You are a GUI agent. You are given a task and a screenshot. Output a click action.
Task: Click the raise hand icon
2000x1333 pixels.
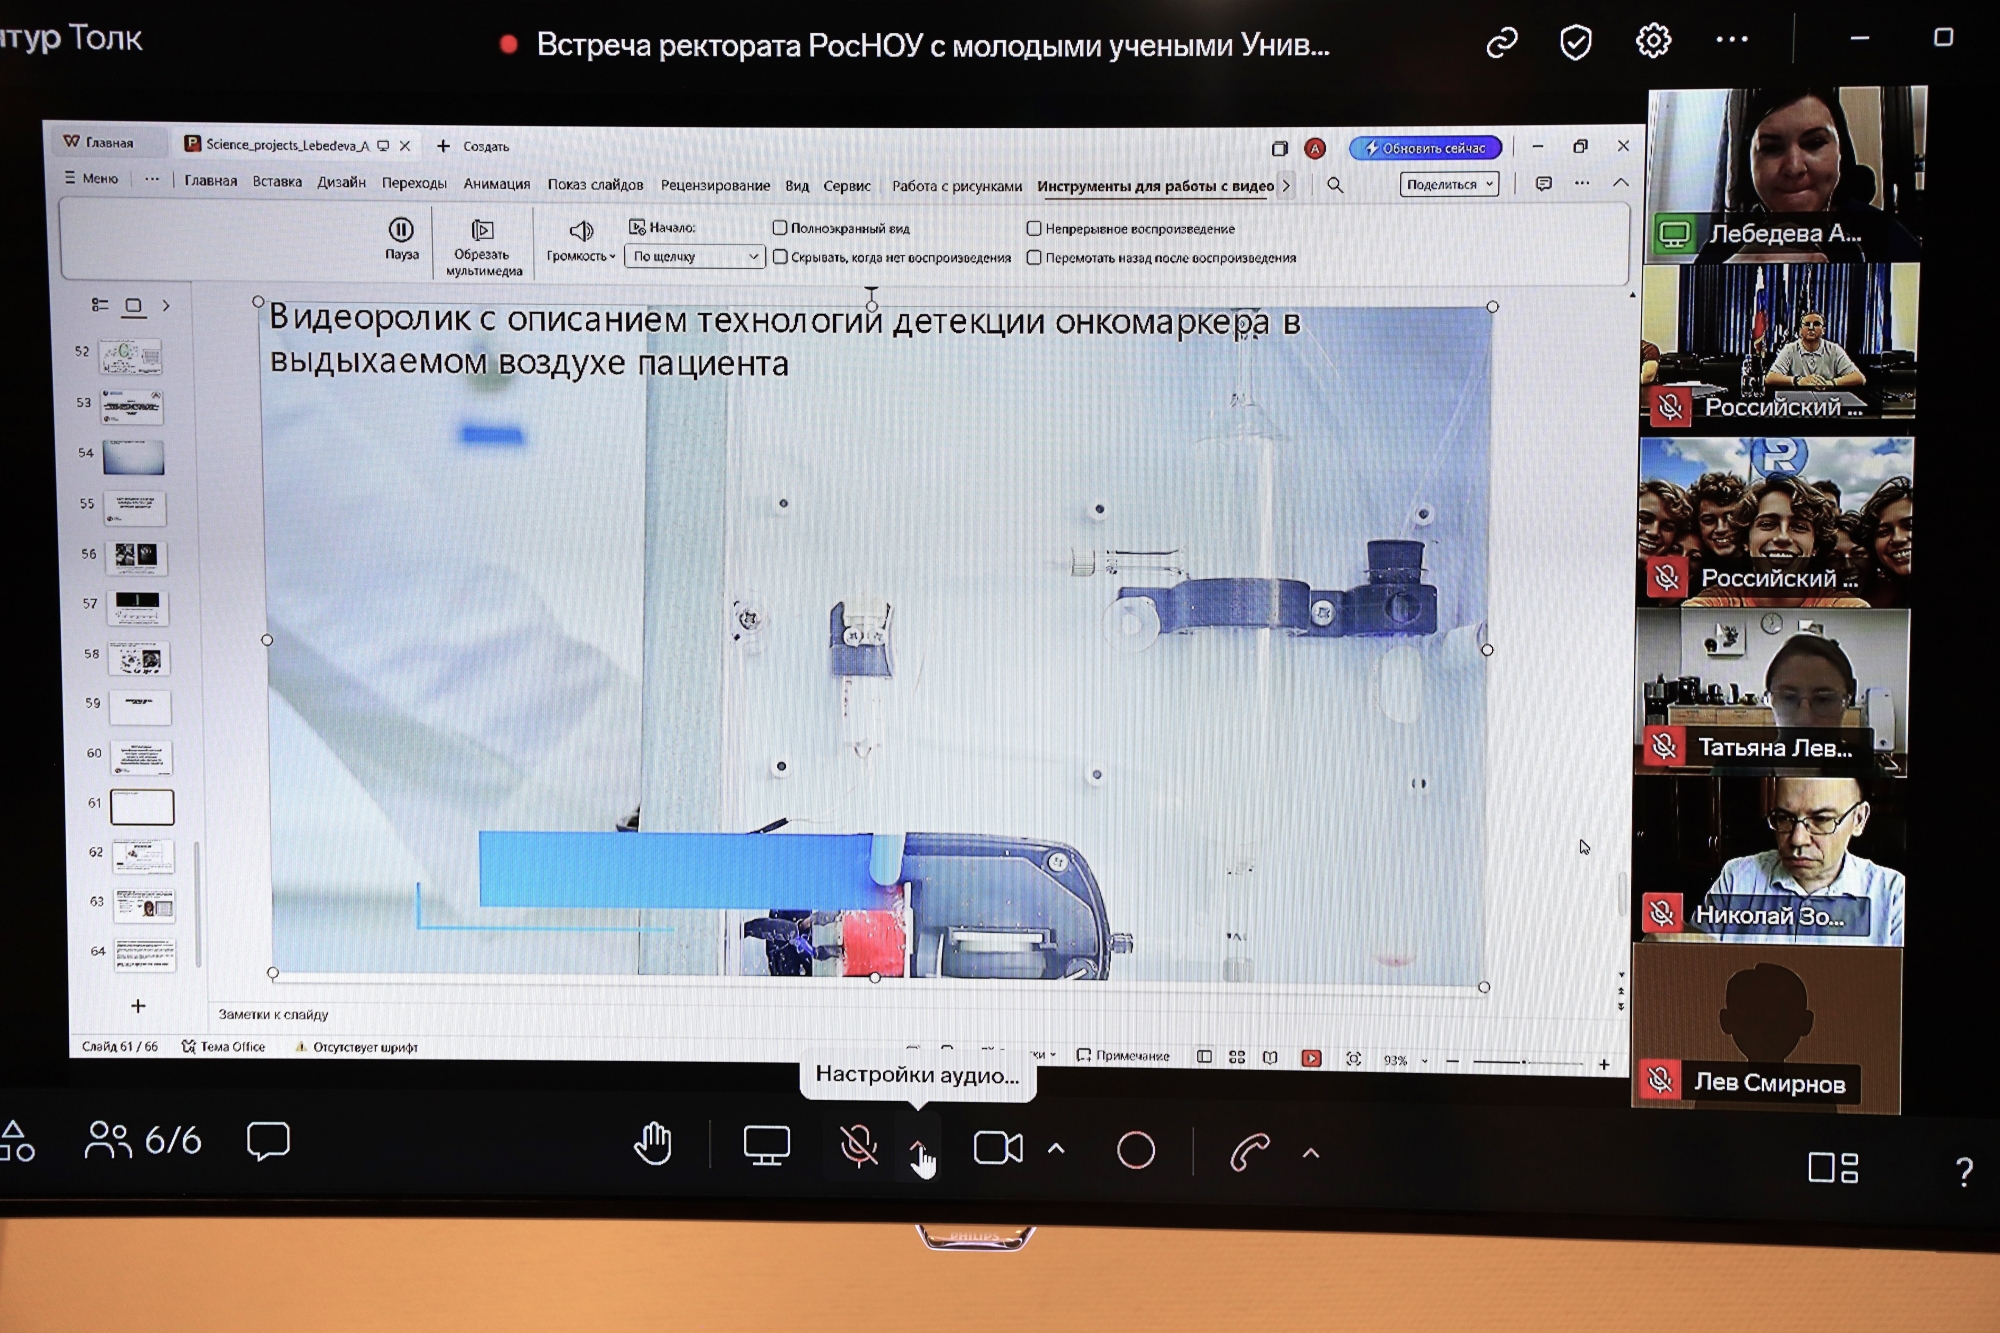pyautogui.click(x=653, y=1144)
